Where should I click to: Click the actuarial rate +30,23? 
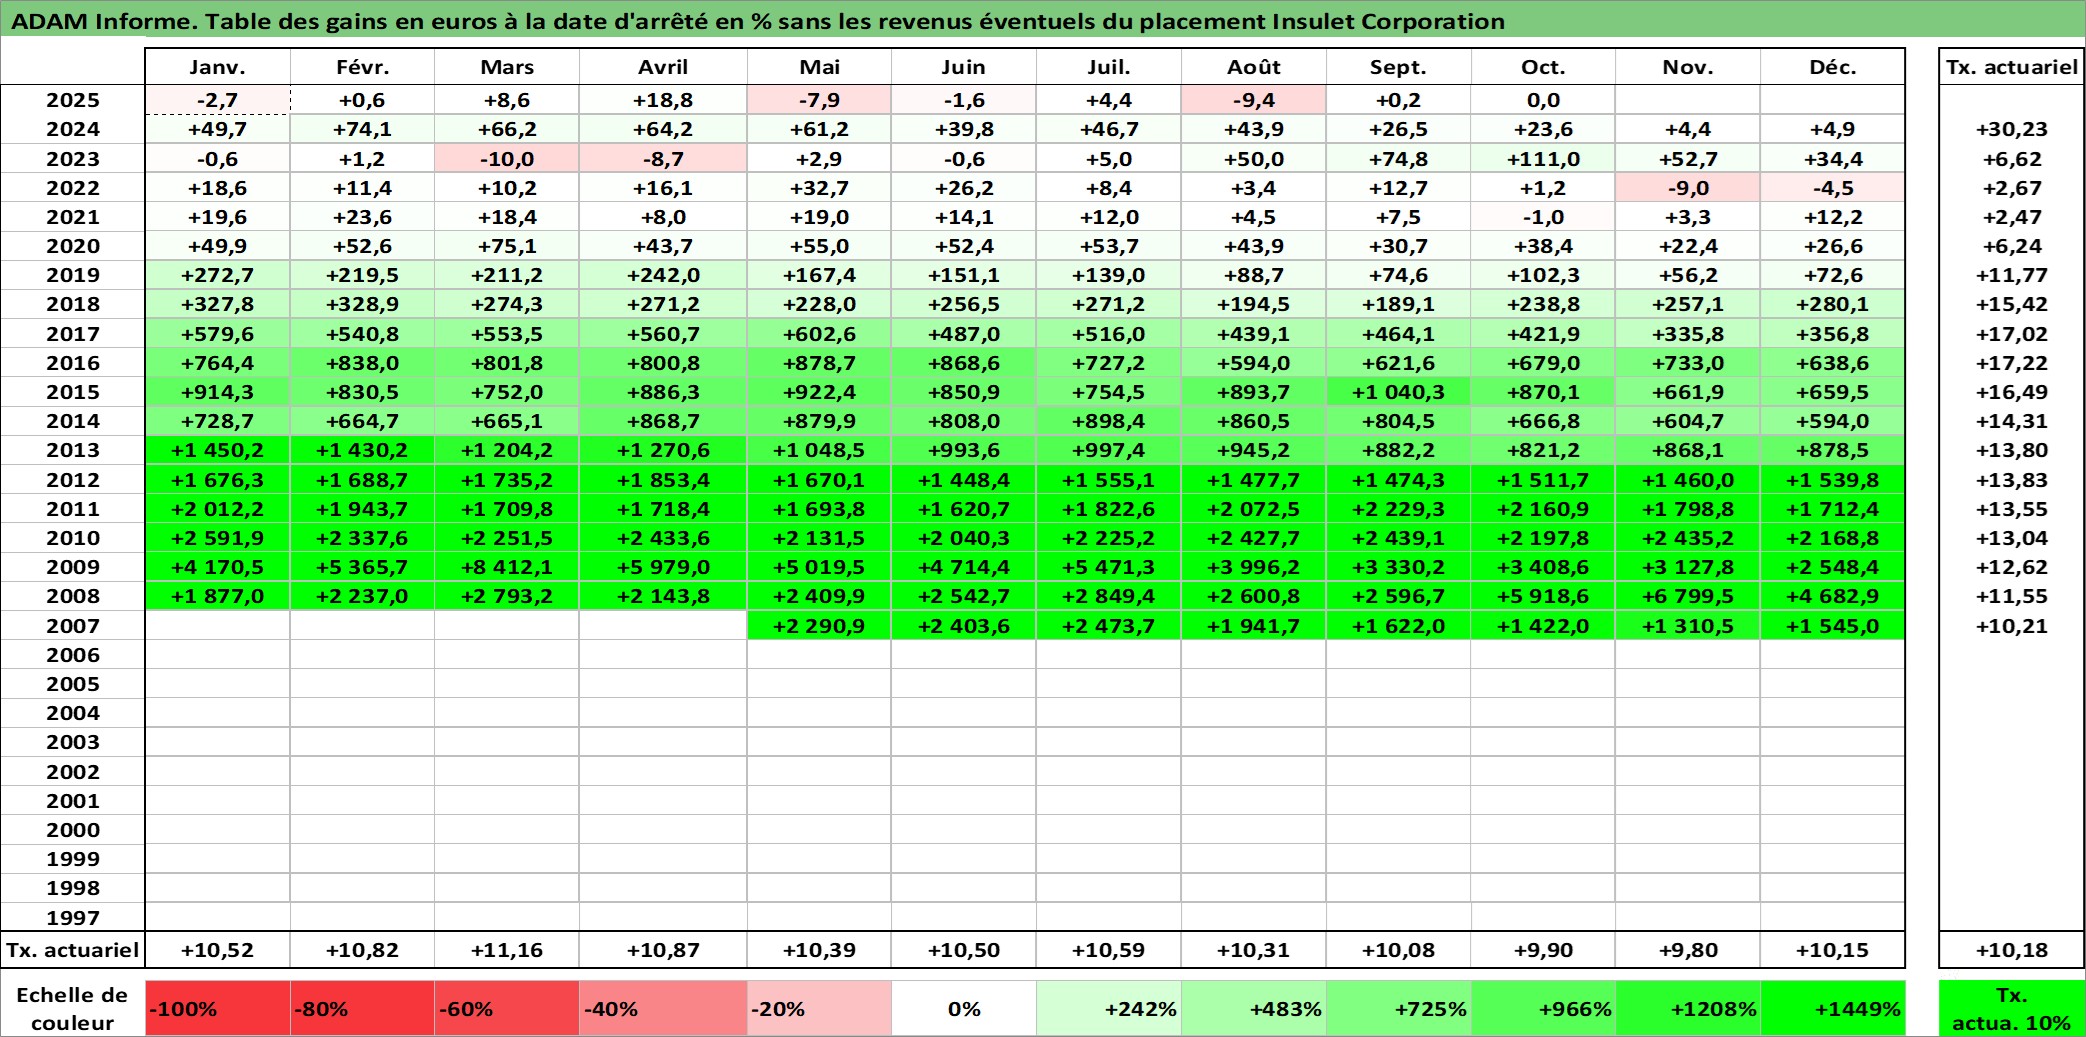coord(2011,129)
